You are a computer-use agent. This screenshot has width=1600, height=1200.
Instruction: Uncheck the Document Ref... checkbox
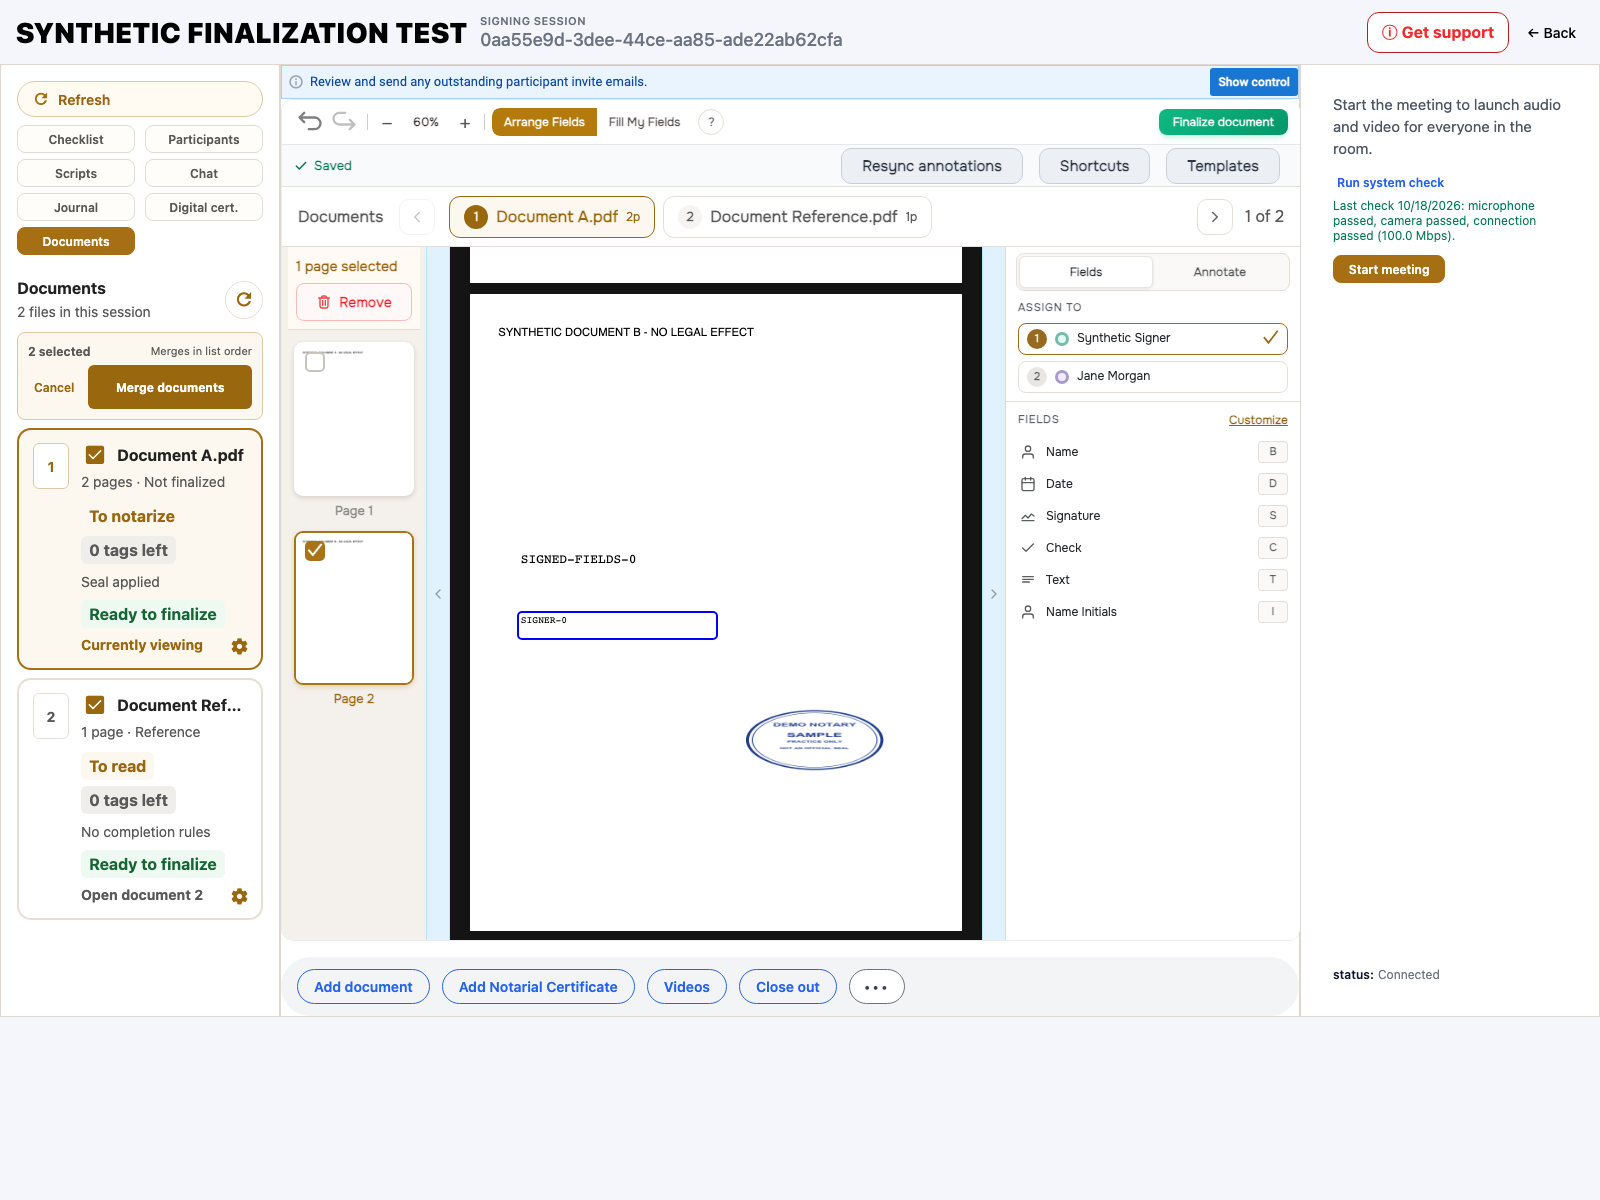pos(95,705)
